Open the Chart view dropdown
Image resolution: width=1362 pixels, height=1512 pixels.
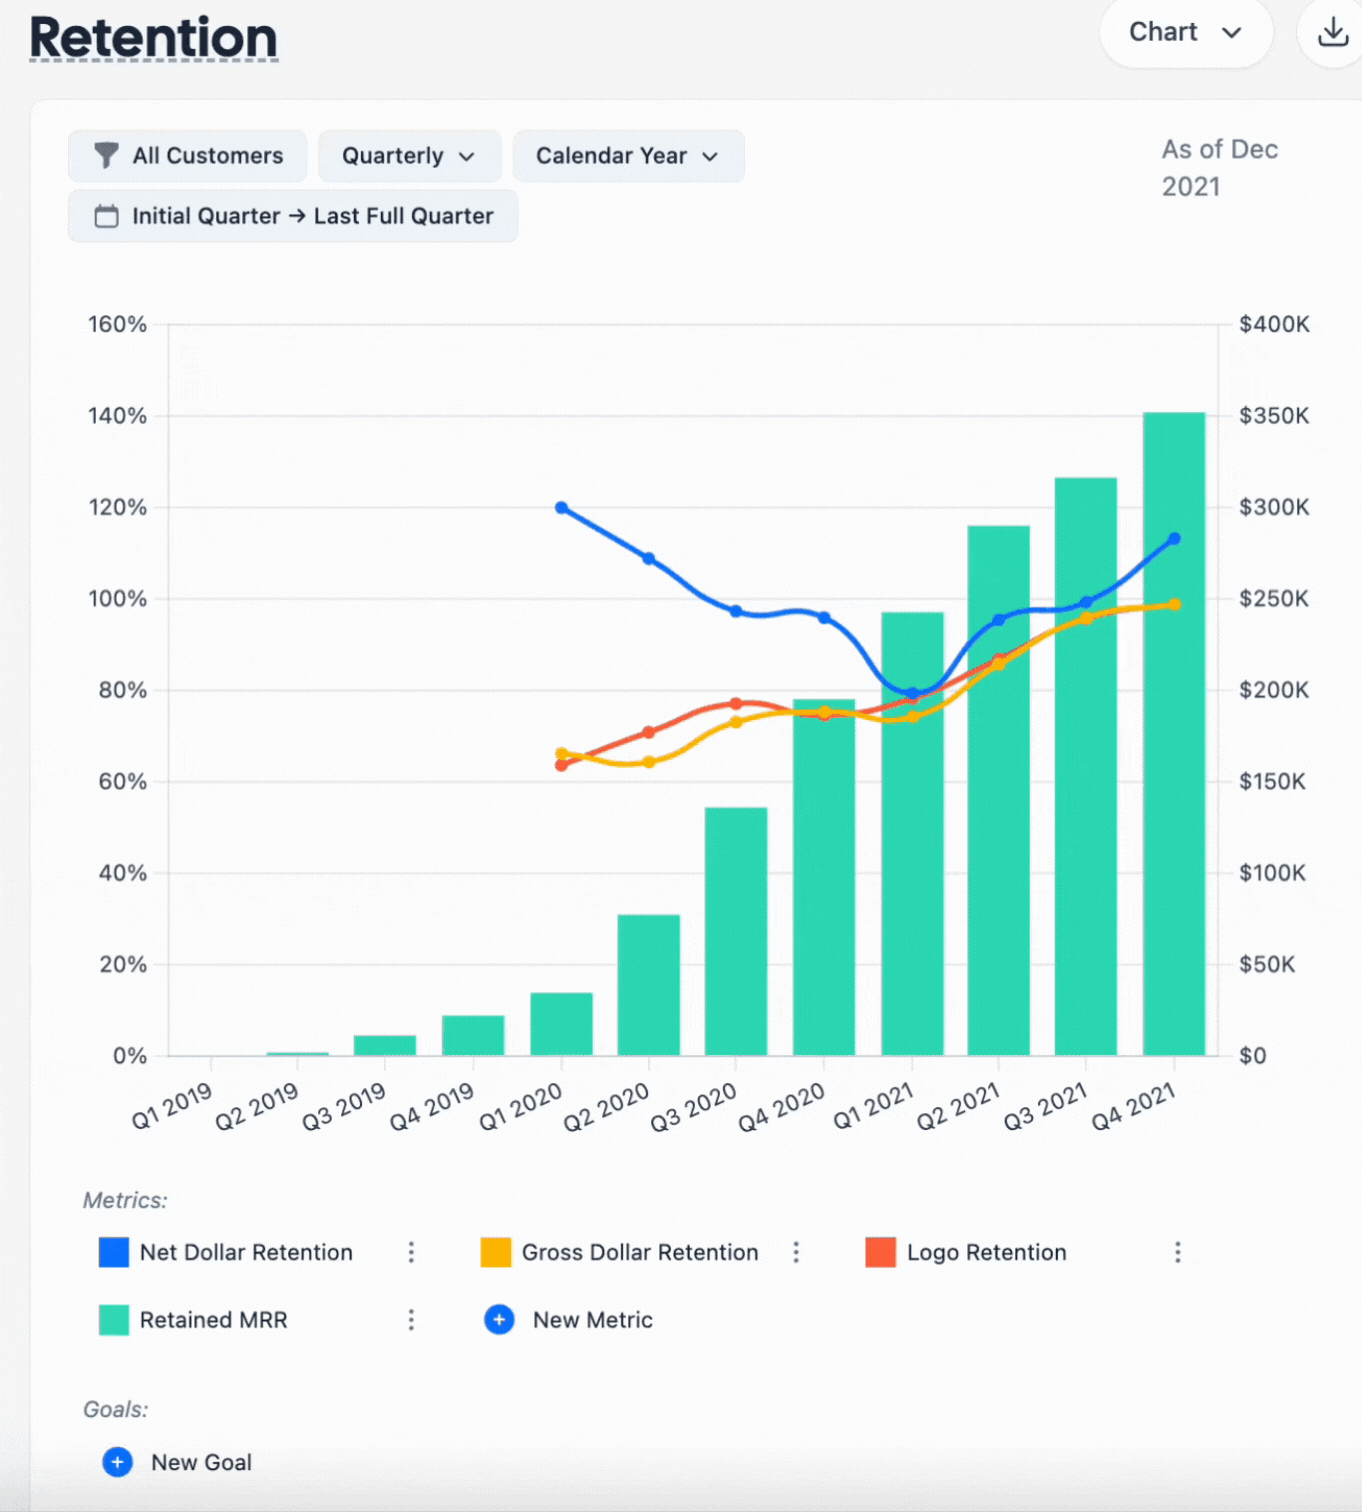tap(1185, 33)
